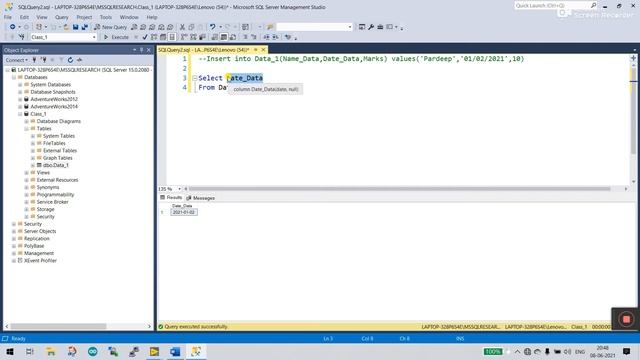Expand the AdventureWorks2012 database node

[x=20, y=99]
